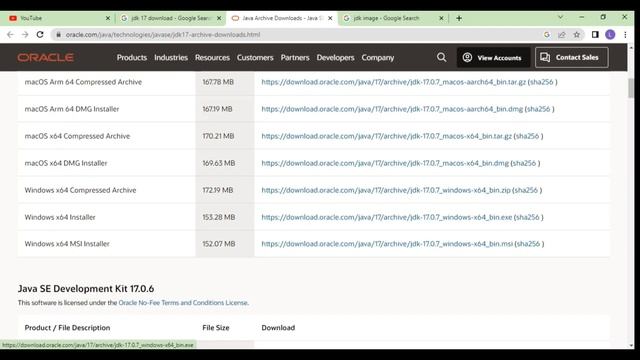Close the jdk image Google Search tab
Image resolution: width=640 pixels, height=360 pixels.
point(441,18)
